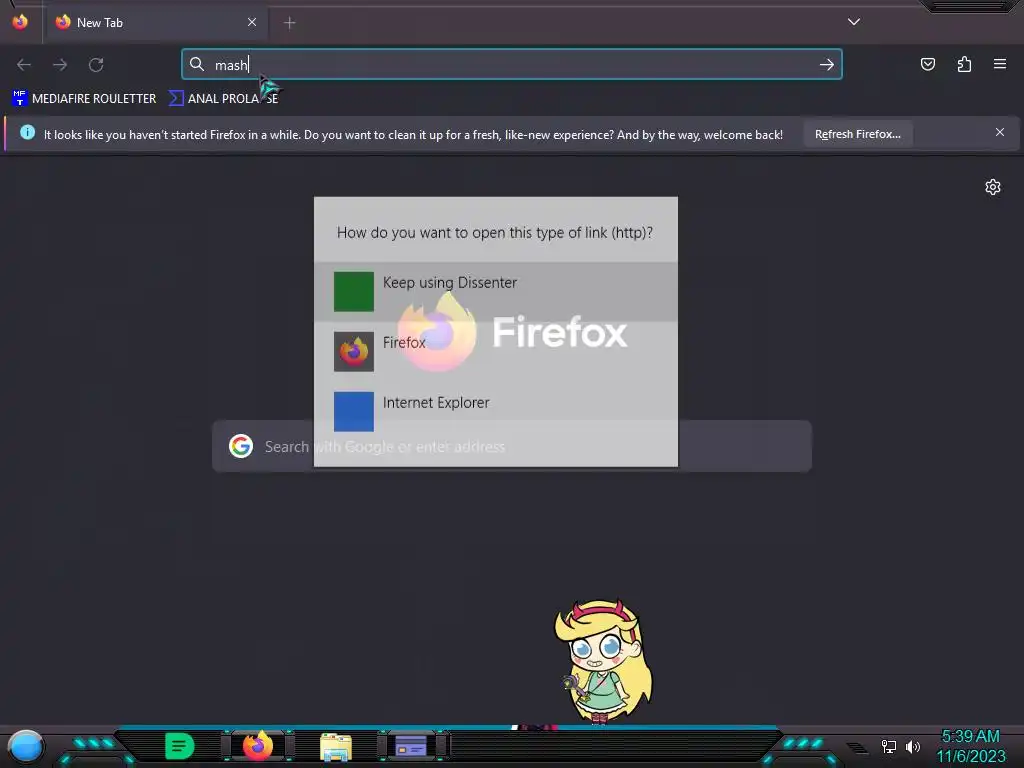Click the search magnifier in the address bar
Viewport: 1024px width, 768px height.
[x=197, y=64]
